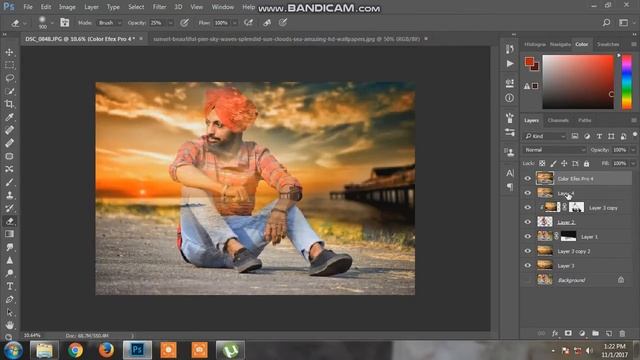Open the eraser Opacity dropdown arrow
The image size is (640, 360).
tap(171, 23)
